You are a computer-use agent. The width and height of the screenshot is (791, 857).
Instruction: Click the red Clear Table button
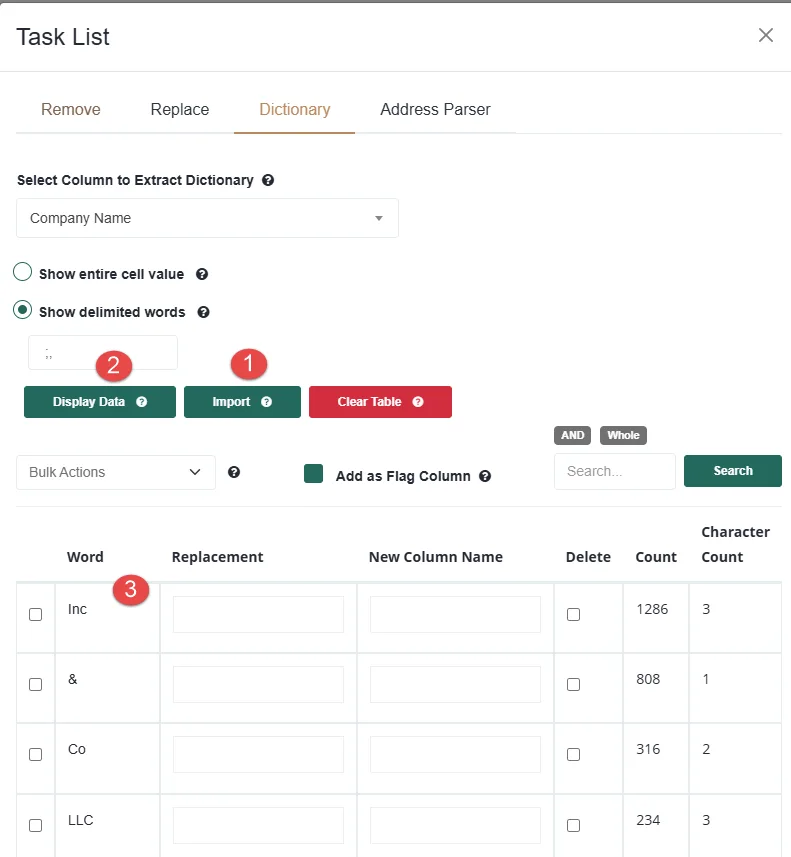pos(380,402)
